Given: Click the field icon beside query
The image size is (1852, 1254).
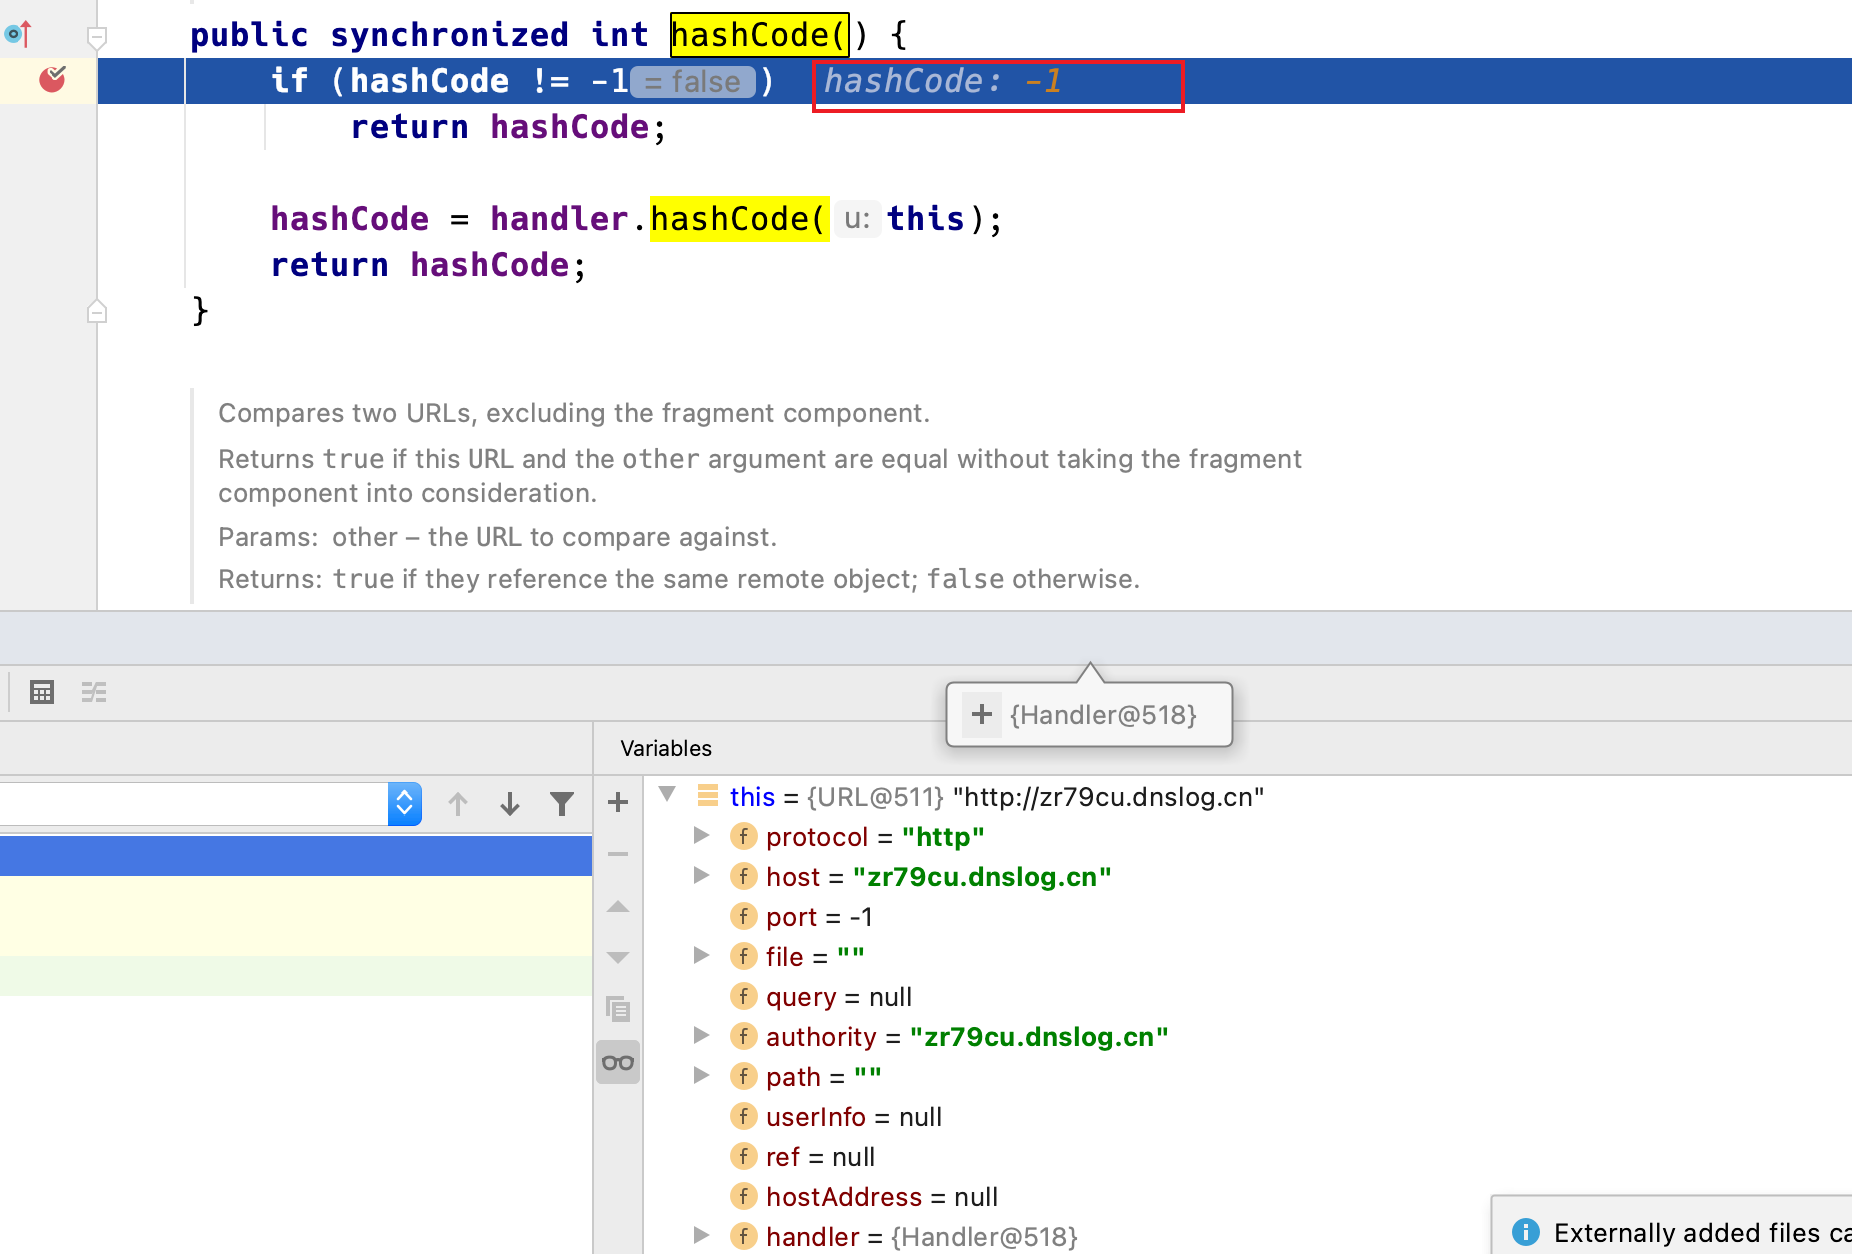Looking at the screenshot, I should (x=743, y=996).
